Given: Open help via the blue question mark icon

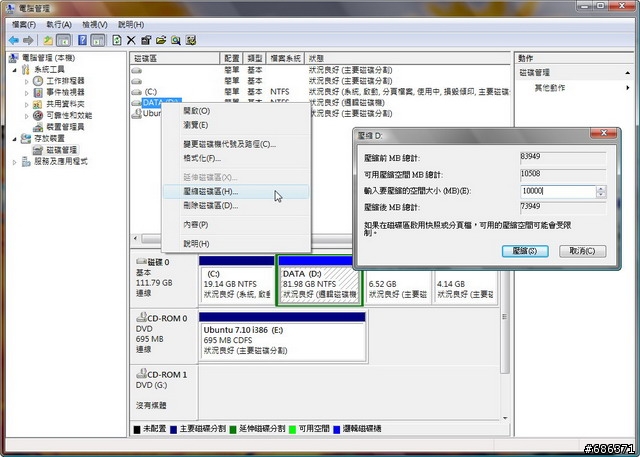Looking at the screenshot, I should click(x=82, y=40).
